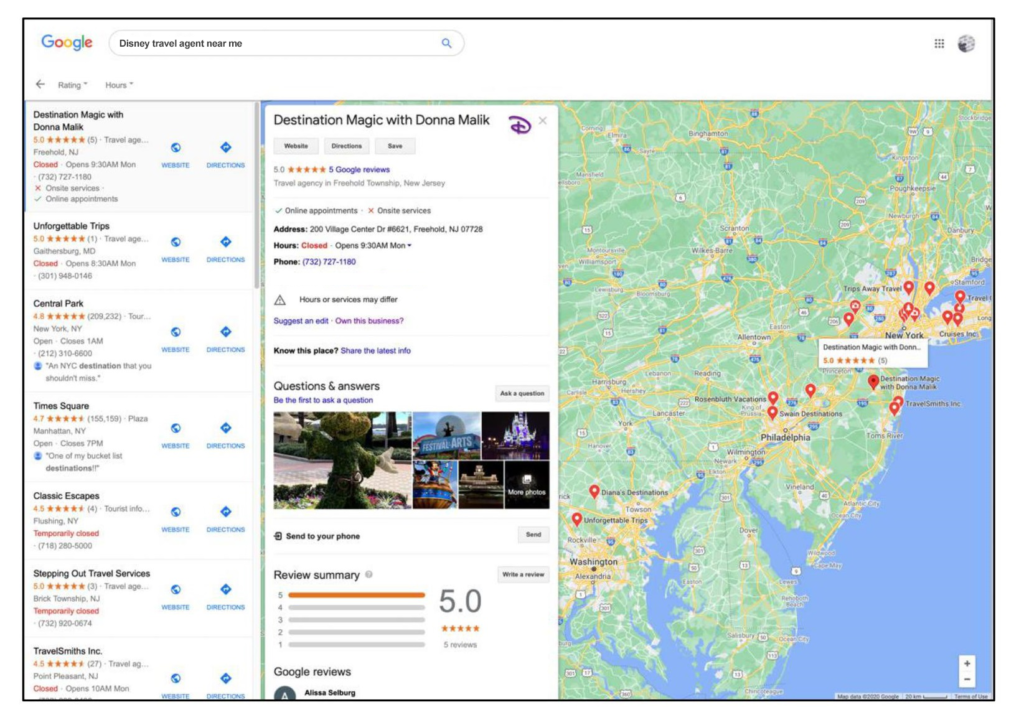Close the Destination Magic detail panel

coord(543,121)
